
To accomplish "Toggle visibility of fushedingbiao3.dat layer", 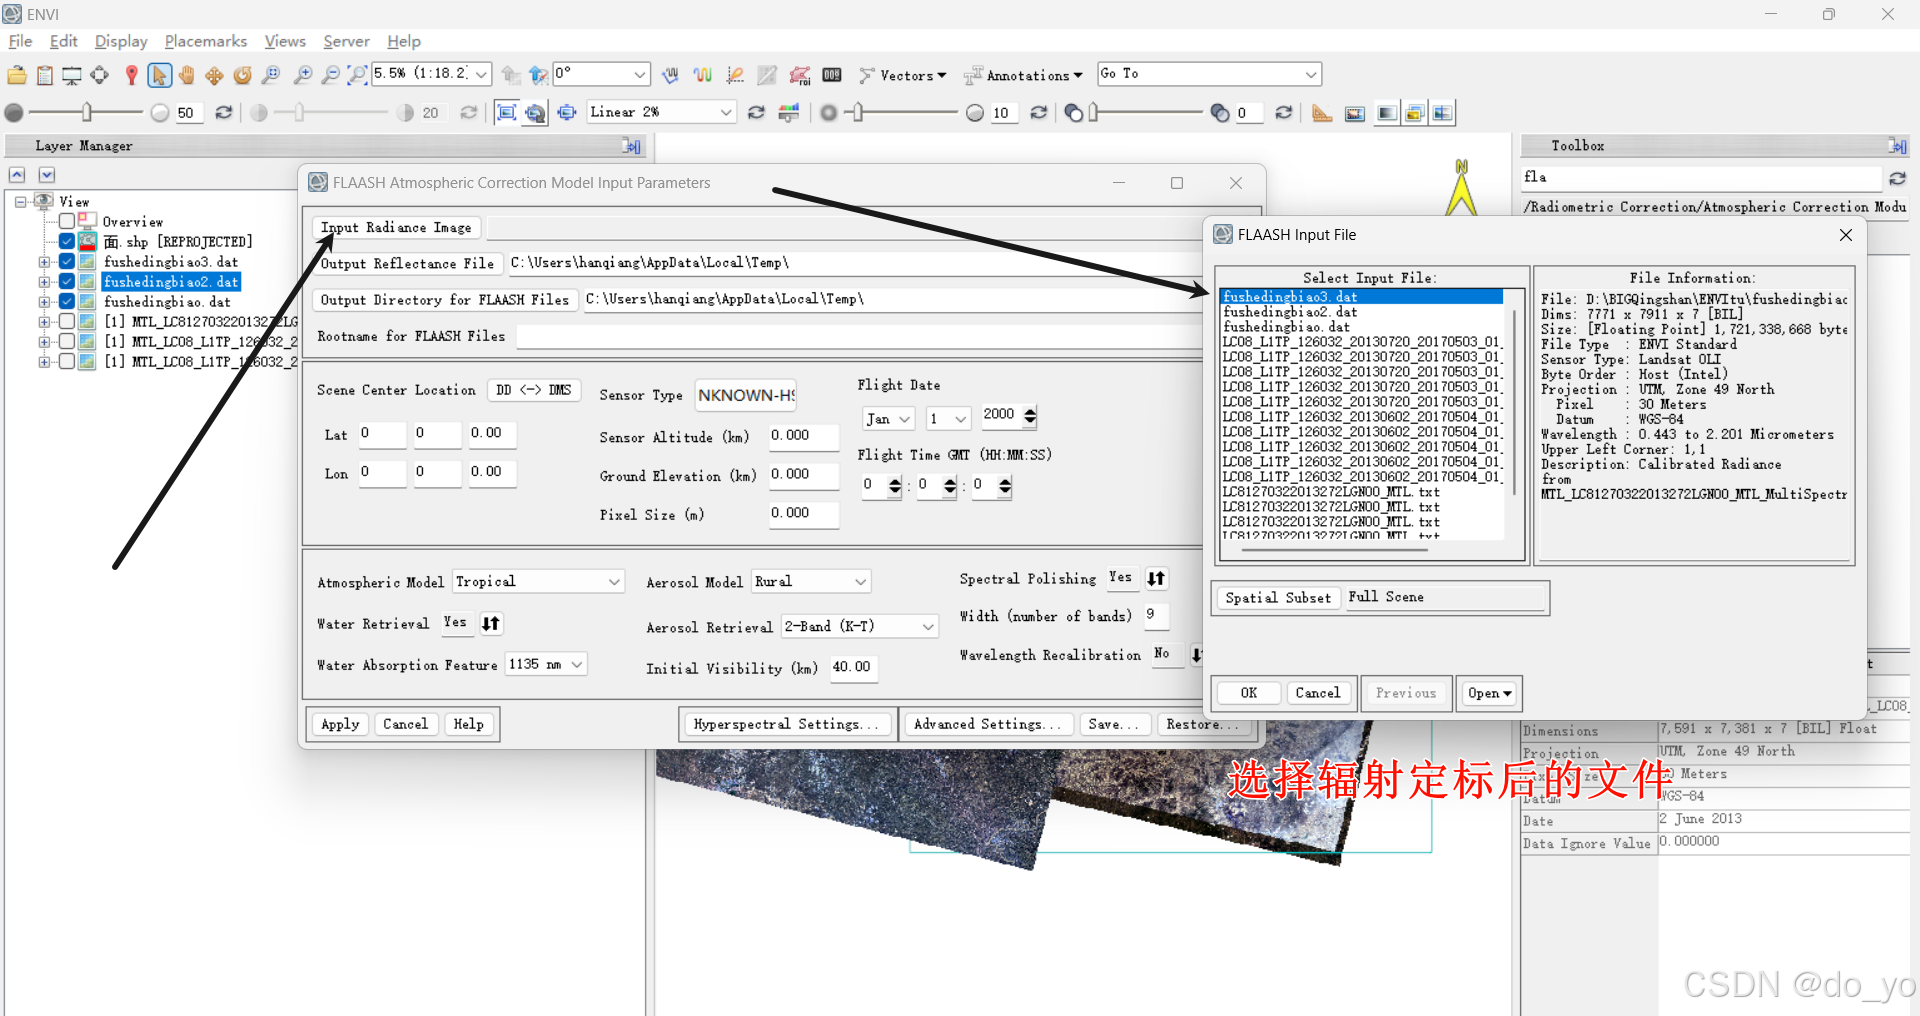I will point(67,261).
